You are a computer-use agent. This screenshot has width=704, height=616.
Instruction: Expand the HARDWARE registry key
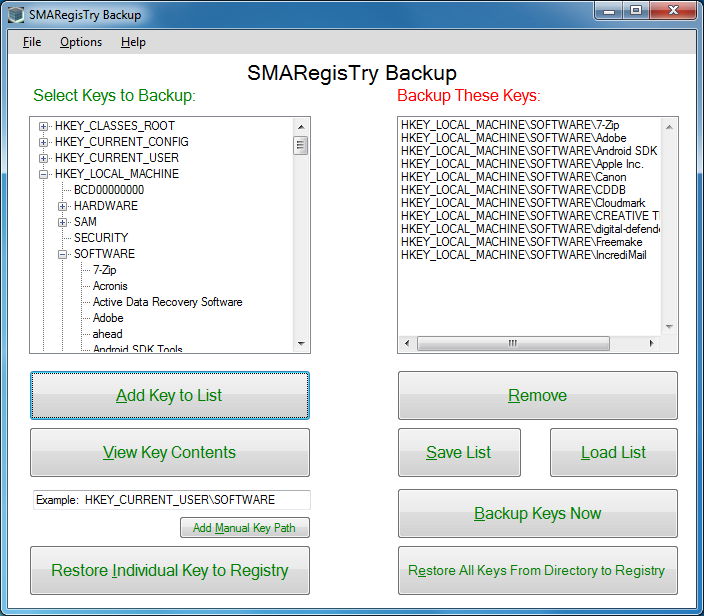62,206
